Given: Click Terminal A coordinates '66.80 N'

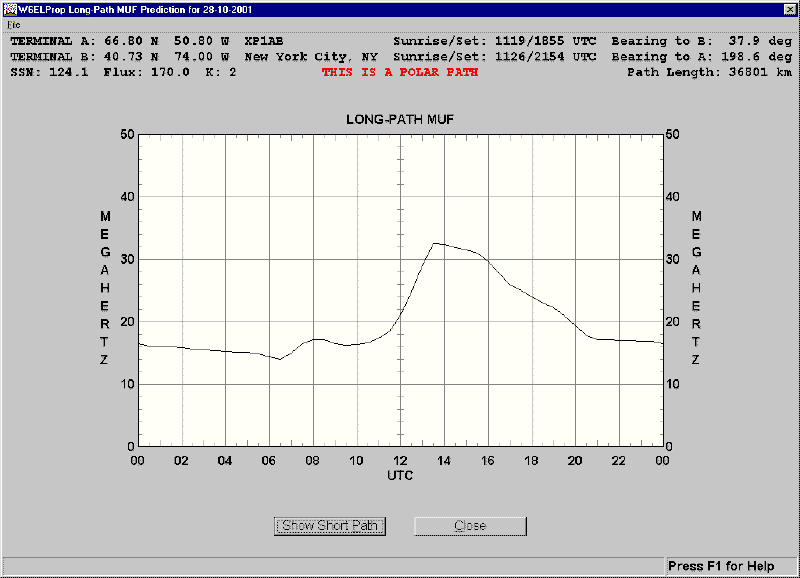Looking at the screenshot, I should click(132, 41).
